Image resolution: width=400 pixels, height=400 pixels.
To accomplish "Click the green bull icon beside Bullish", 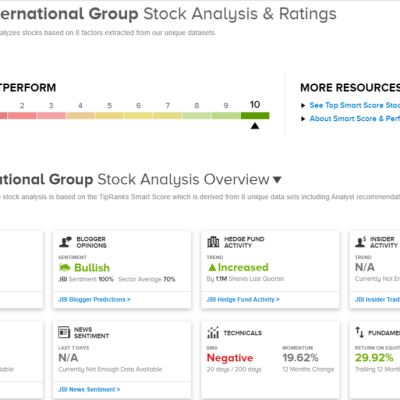I will 64,267.
